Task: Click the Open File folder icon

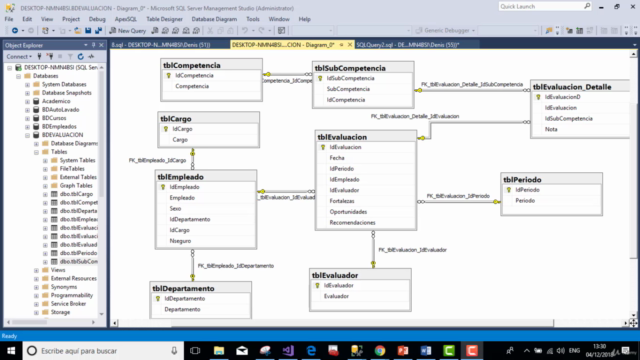Action: click(x=78, y=31)
